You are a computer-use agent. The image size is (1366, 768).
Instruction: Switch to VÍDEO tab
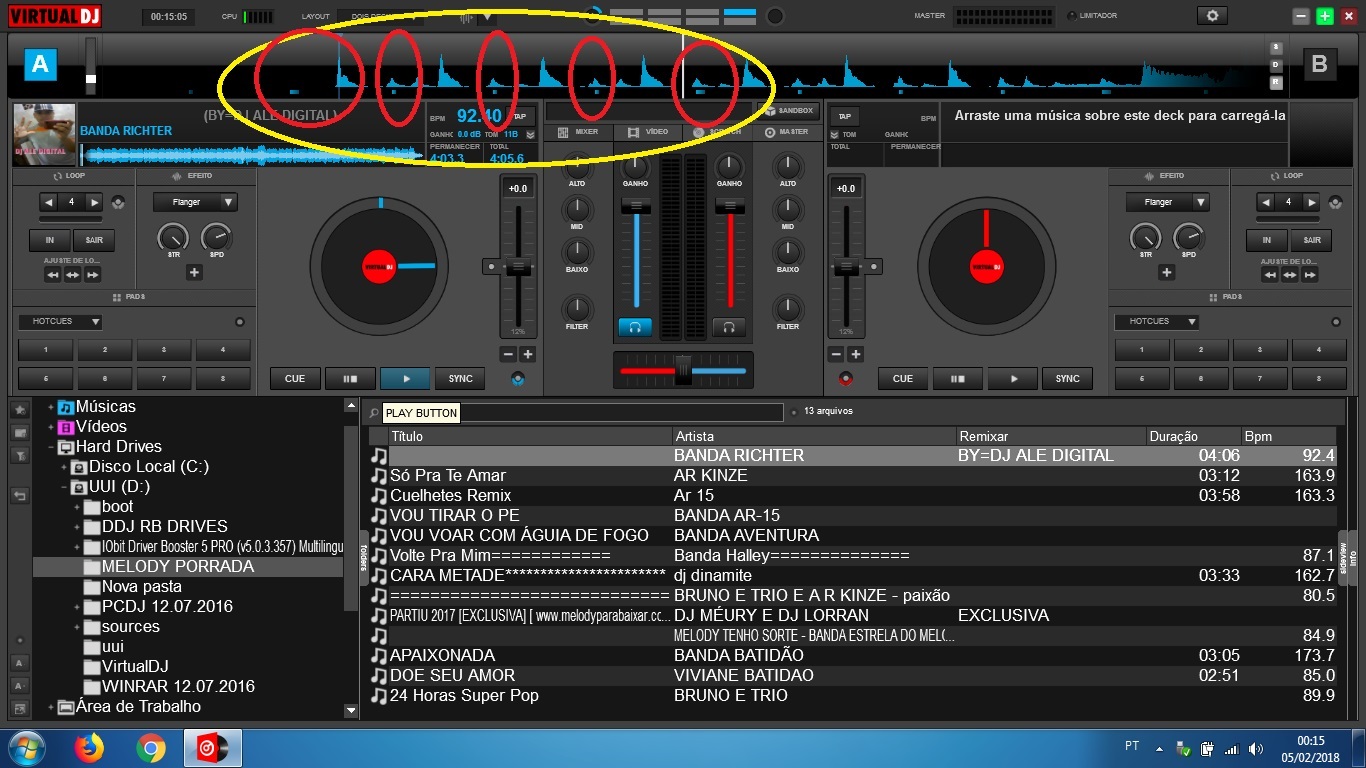click(648, 132)
